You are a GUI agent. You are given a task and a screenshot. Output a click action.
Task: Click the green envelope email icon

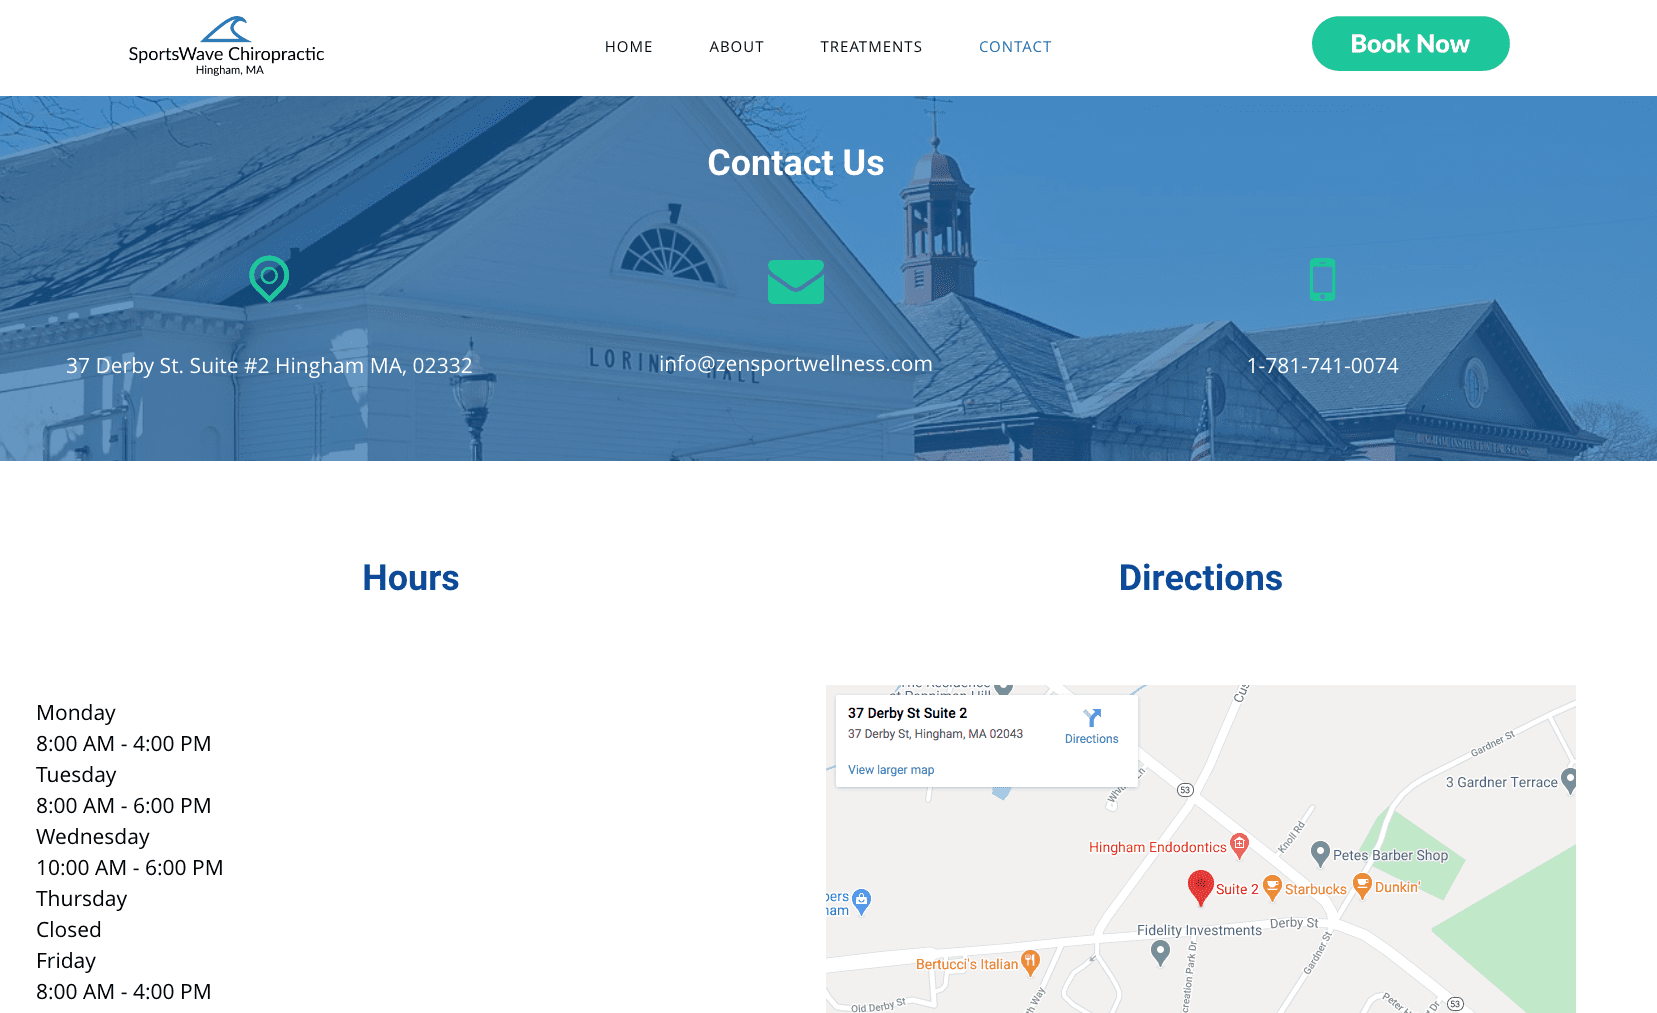click(x=795, y=281)
